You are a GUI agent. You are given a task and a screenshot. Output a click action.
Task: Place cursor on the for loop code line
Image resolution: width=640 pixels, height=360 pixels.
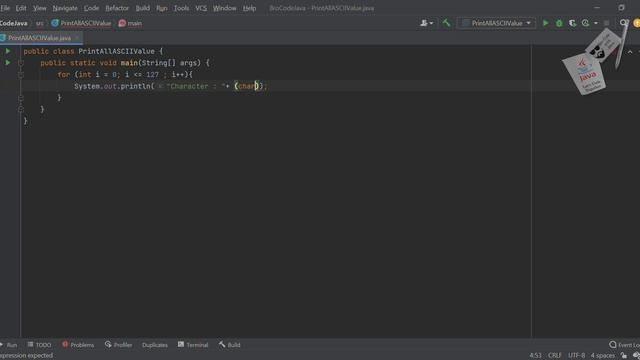(124, 75)
